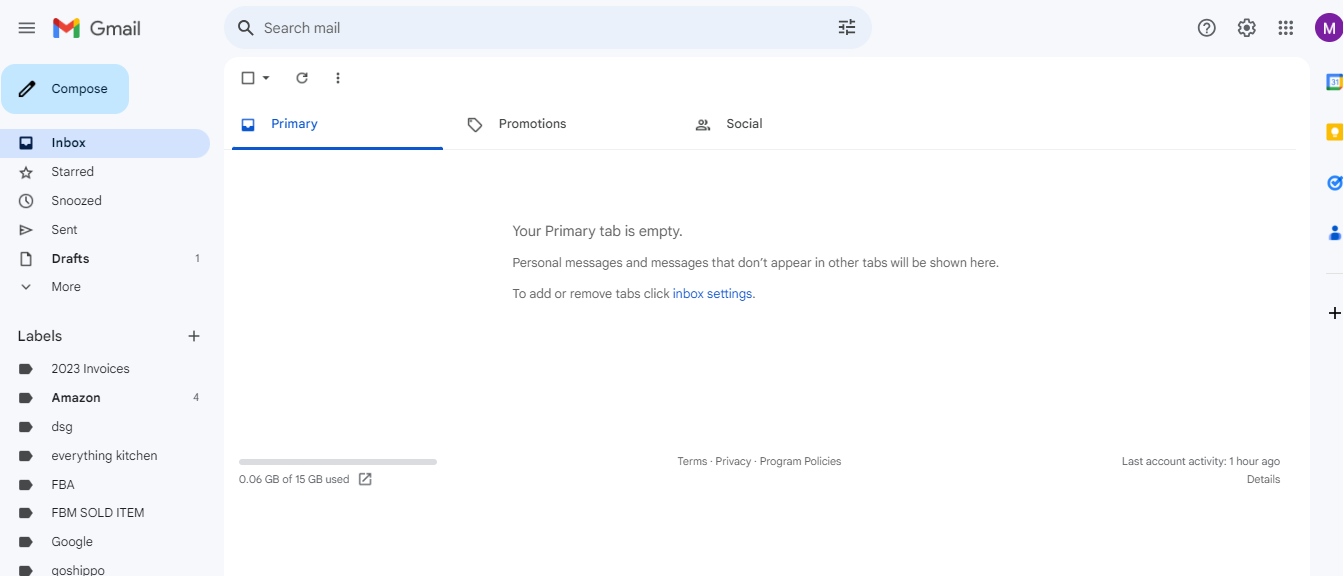The height and width of the screenshot is (576, 1343).
Task: Open the everything kitchen label
Action: pos(105,456)
